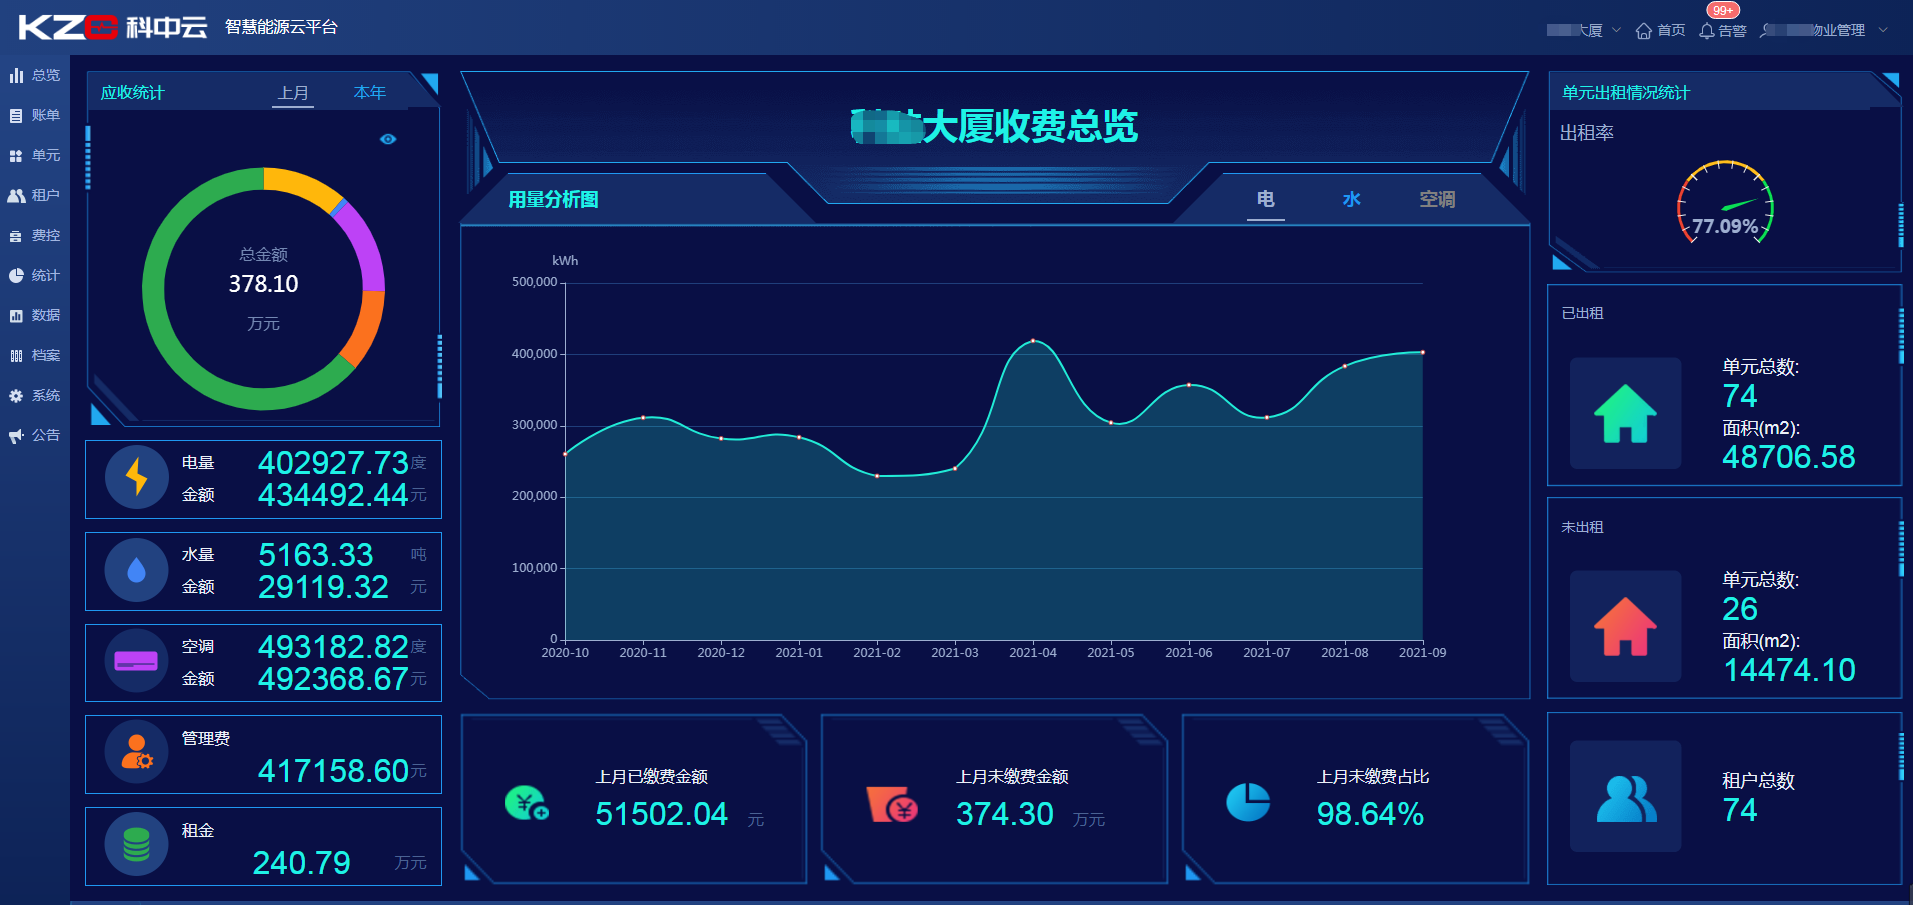This screenshot has width=1913, height=905.
Task: Switch 应收统计 to 本年 tab
Action: pyautogui.click(x=370, y=93)
